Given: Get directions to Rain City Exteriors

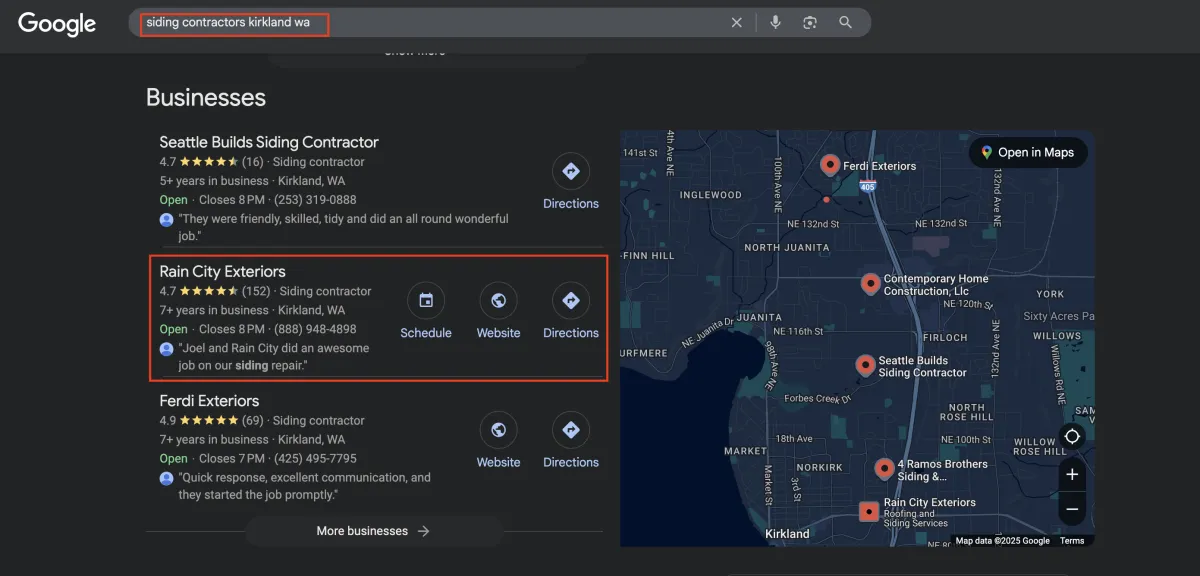Looking at the screenshot, I should coord(571,301).
